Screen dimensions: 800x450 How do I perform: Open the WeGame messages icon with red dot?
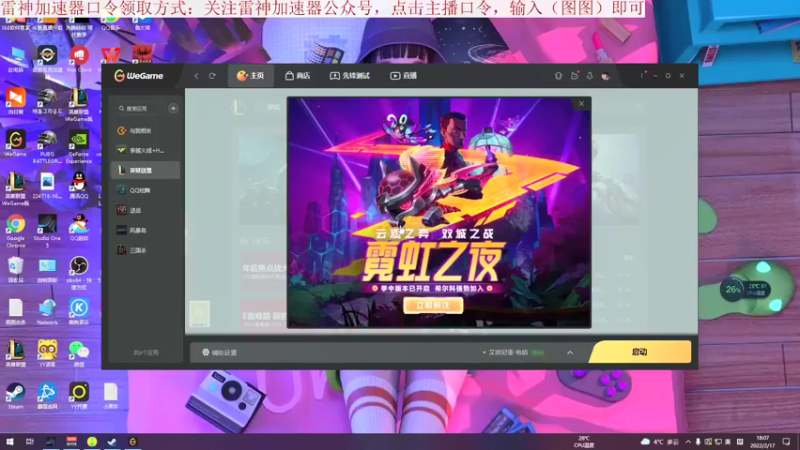coord(574,76)
